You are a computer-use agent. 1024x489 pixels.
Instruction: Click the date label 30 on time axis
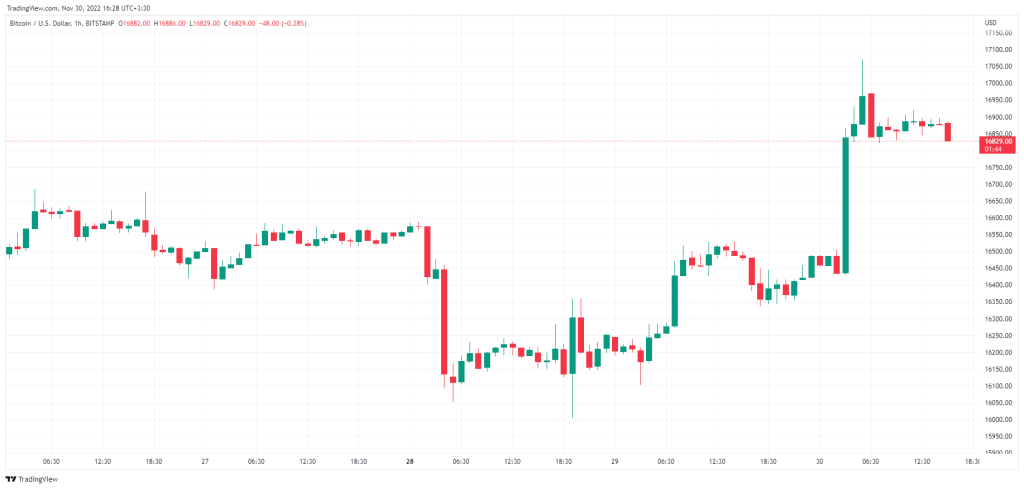pyautogui.click(x=819, y=461)
